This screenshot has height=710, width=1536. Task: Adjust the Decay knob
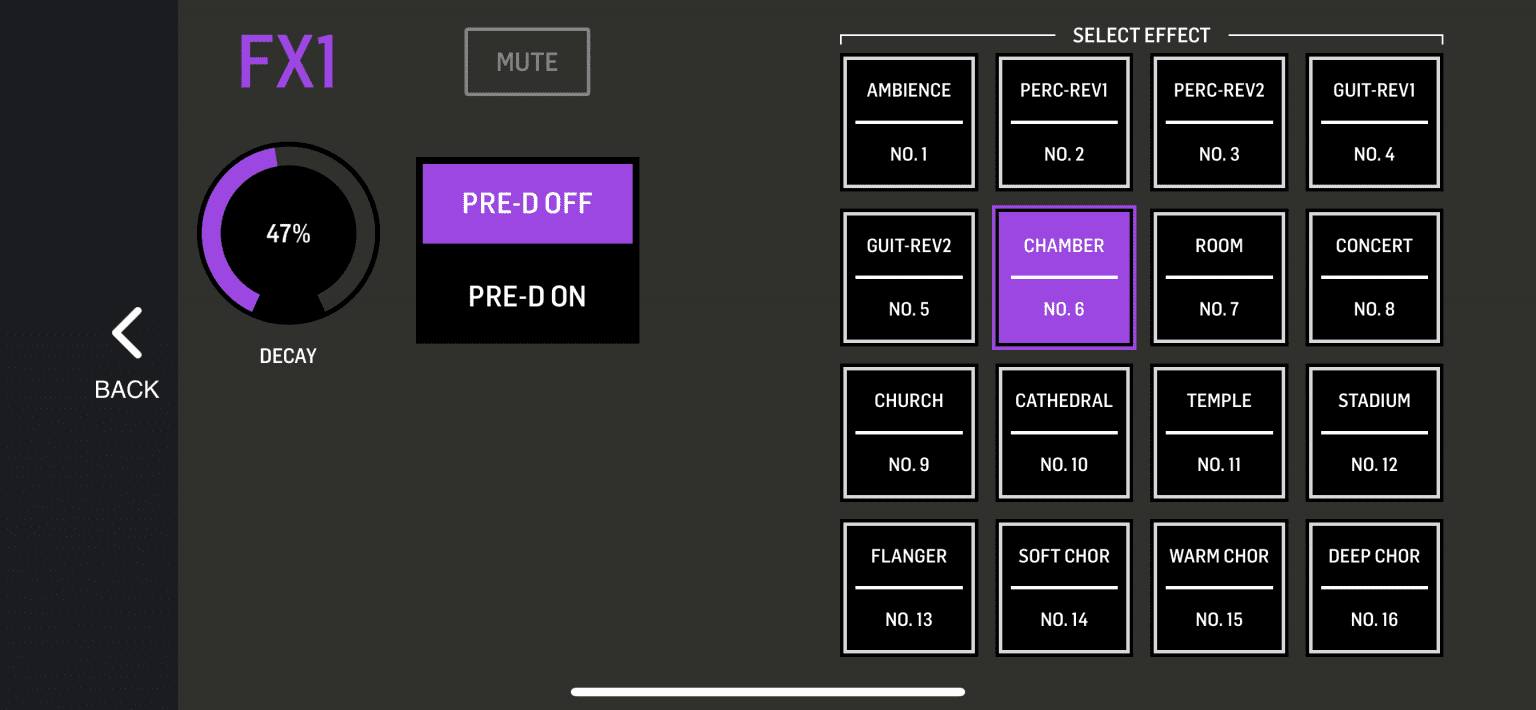[x=288, y=234]
